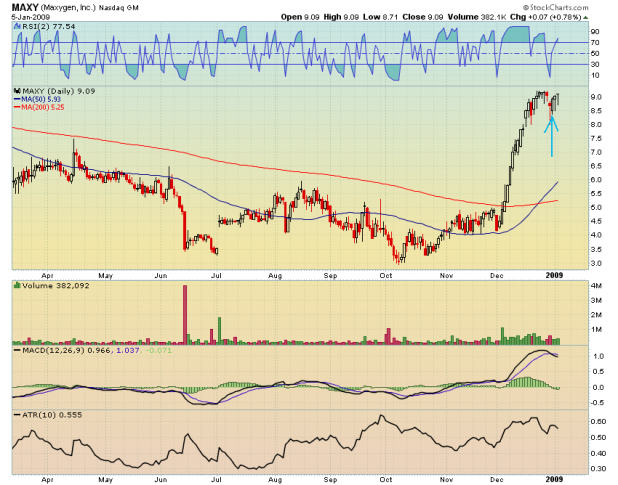618x485 pixels.
Task: Click the RSI(2) 77.54 indicator label
Action: [48, 26]
